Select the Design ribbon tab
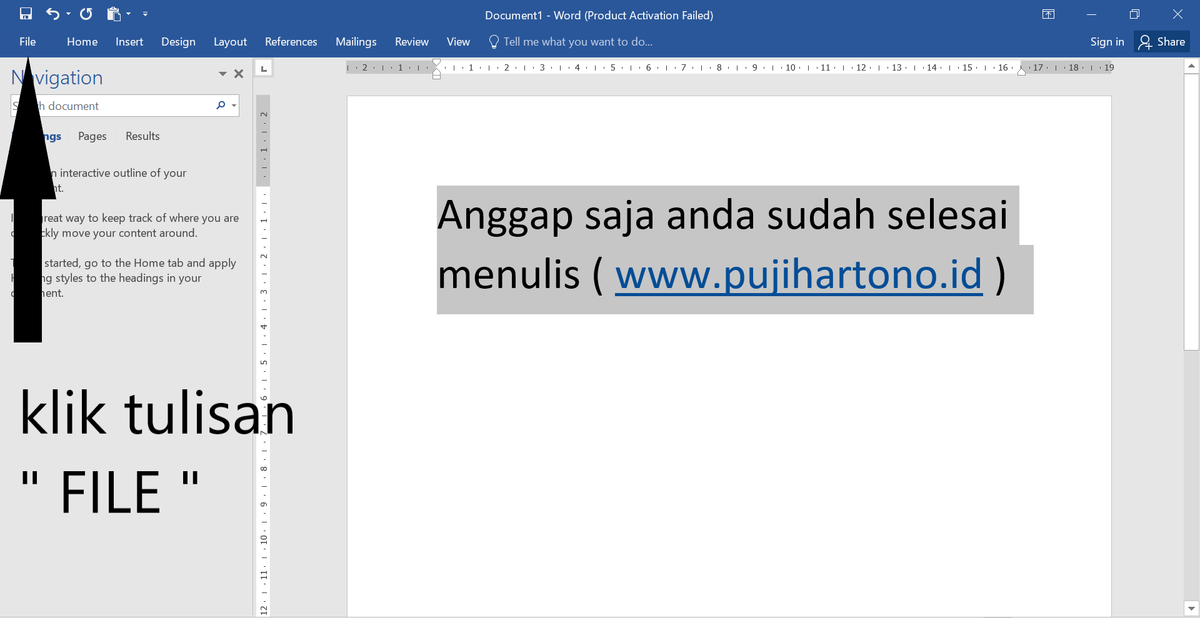 pyautogui.click(x=178, y=42)
